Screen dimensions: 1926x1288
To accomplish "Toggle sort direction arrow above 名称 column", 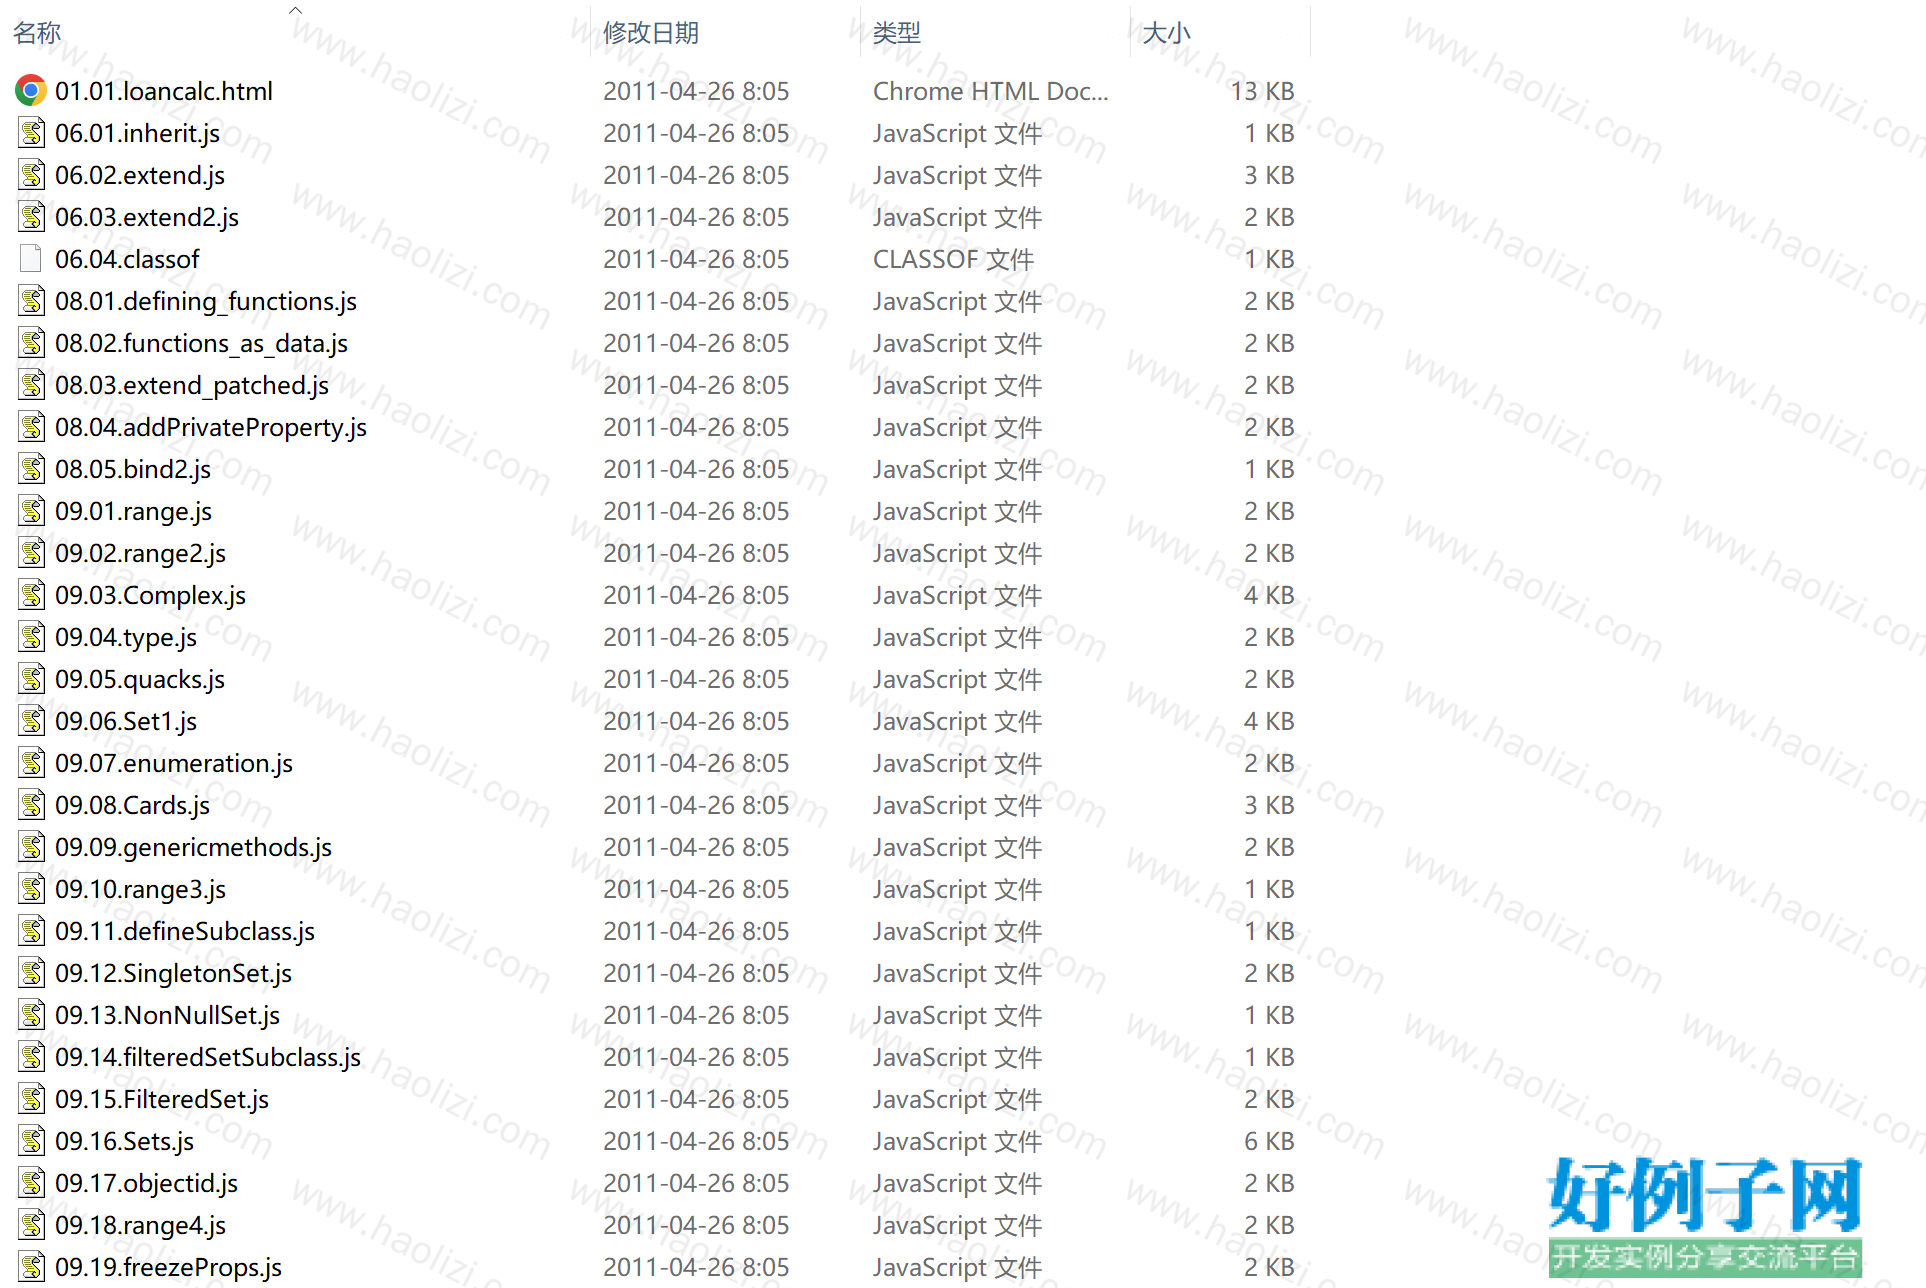I will (295, 10).
